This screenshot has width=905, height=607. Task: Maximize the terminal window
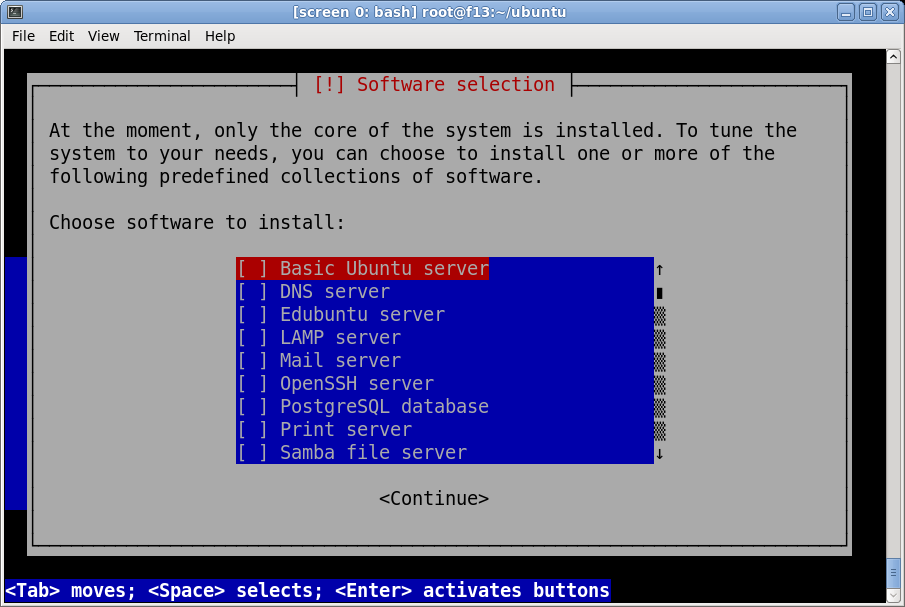coord(867,12)
